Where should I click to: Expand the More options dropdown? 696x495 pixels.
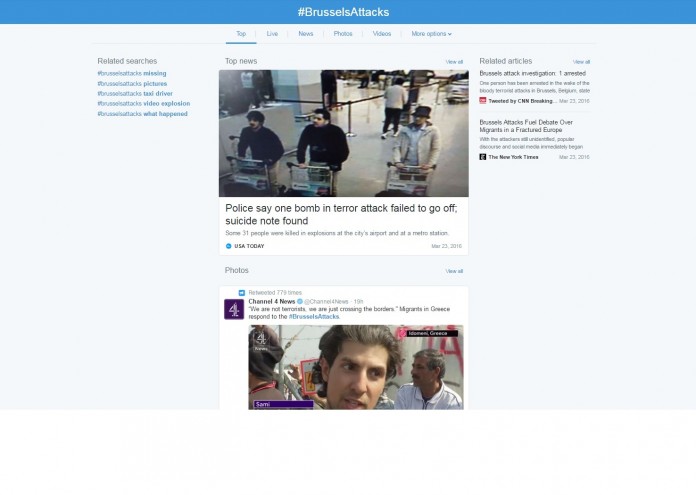[431, 34]
